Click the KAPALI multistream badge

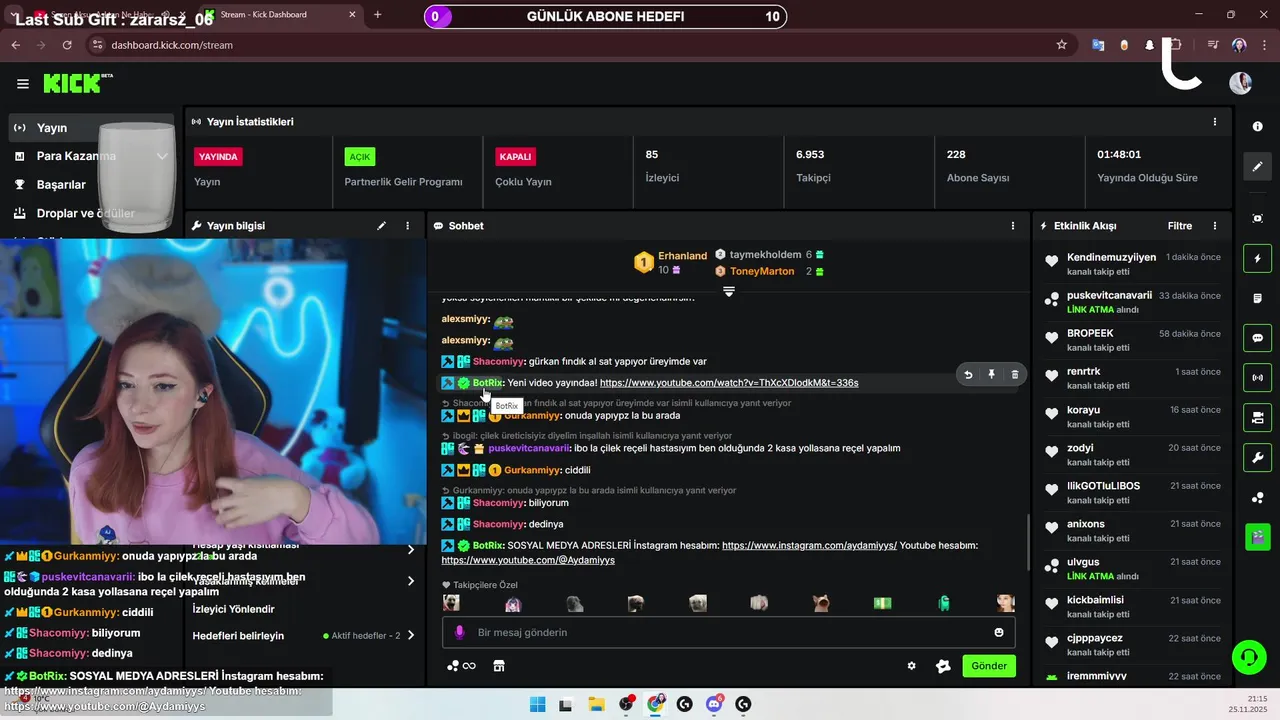515,157
